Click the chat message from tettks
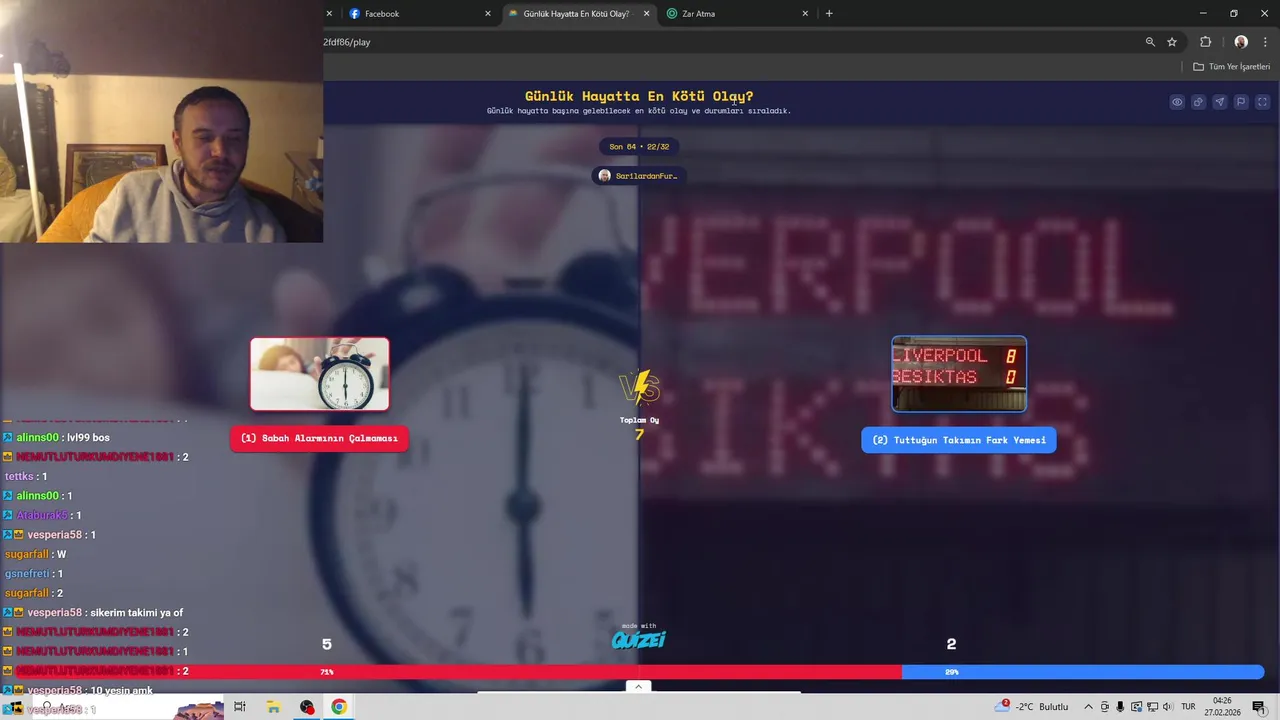The width and height of the screenshot is (1280, 720). (x=26, y=476)
